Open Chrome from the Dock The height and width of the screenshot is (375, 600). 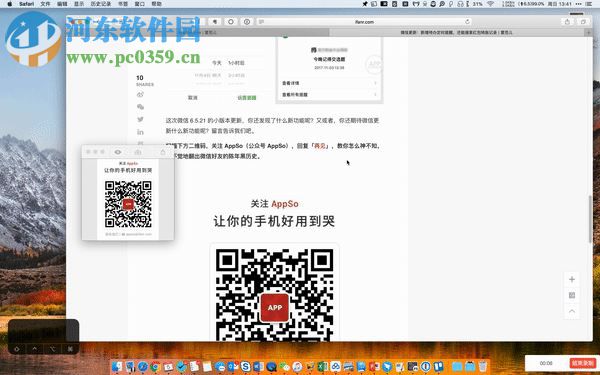pos(155,367)
